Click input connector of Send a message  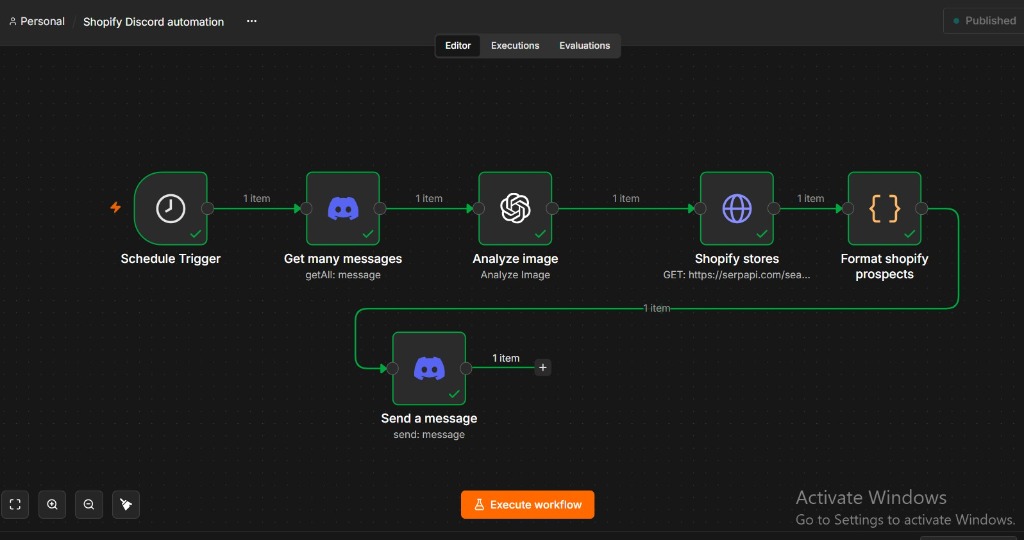pyautogui.click(x=392, y=368)
